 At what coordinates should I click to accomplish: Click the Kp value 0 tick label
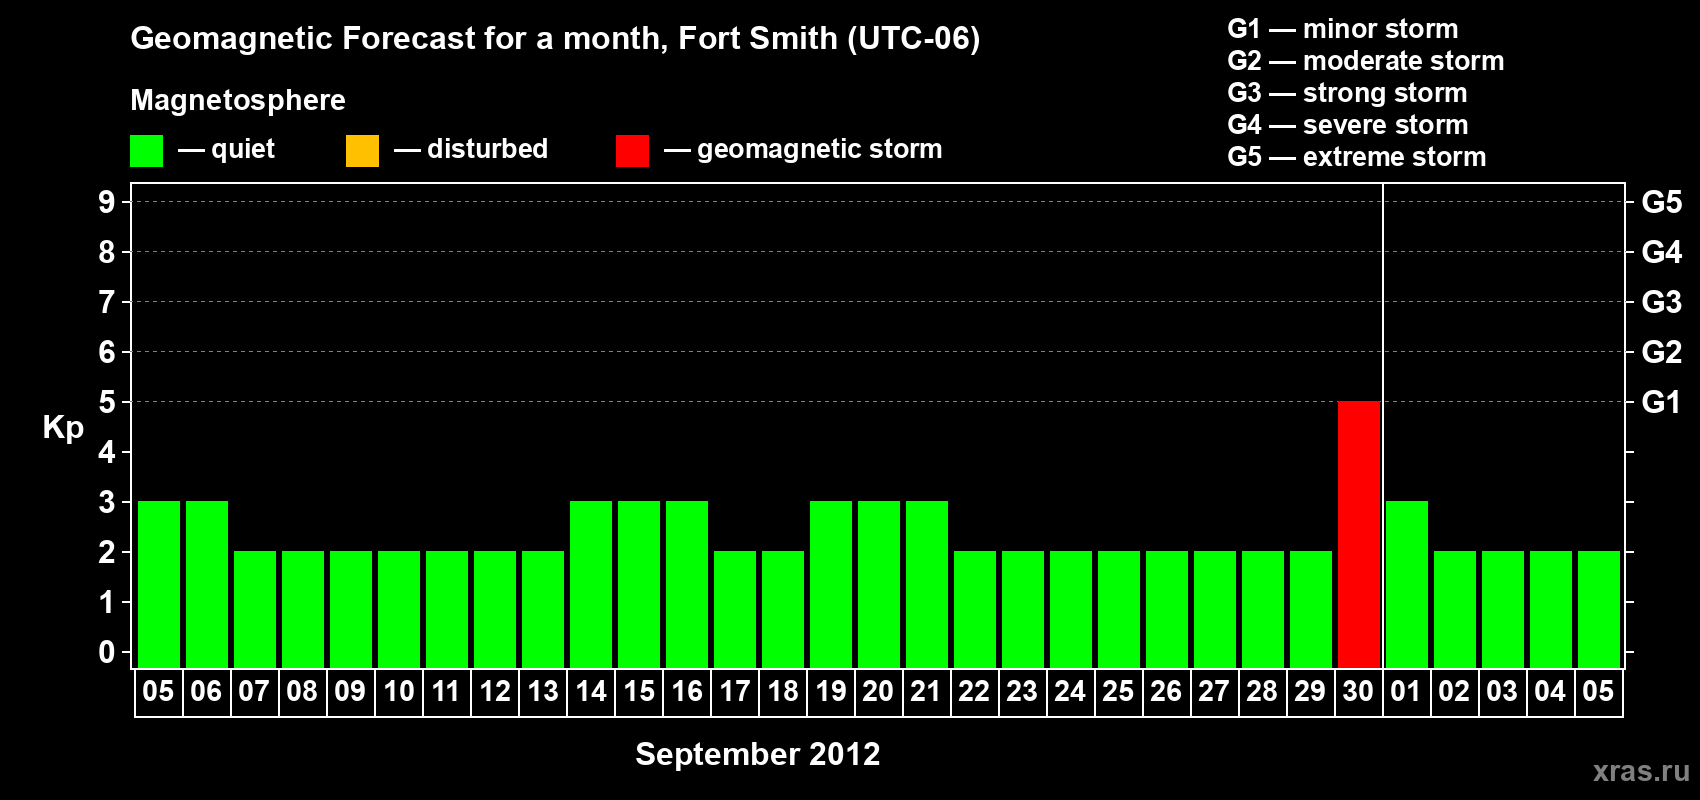(107, 652)
